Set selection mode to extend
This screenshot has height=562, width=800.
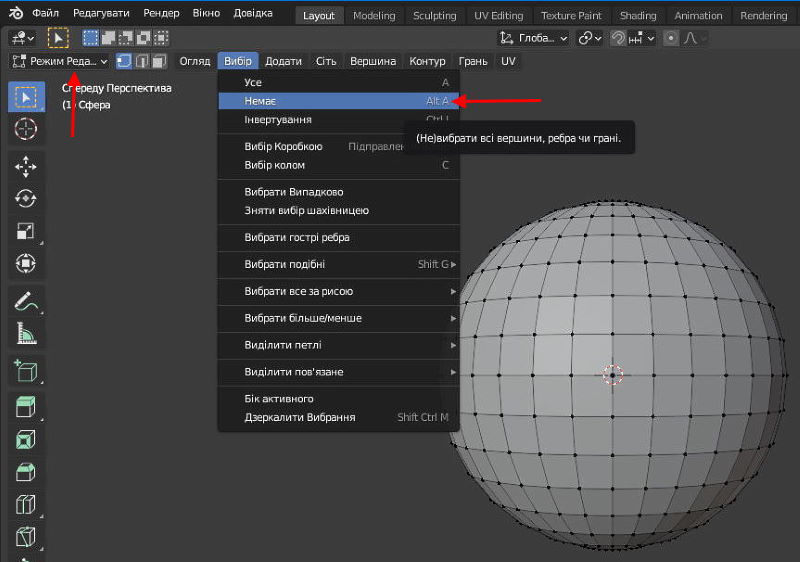tap(109, 38)
